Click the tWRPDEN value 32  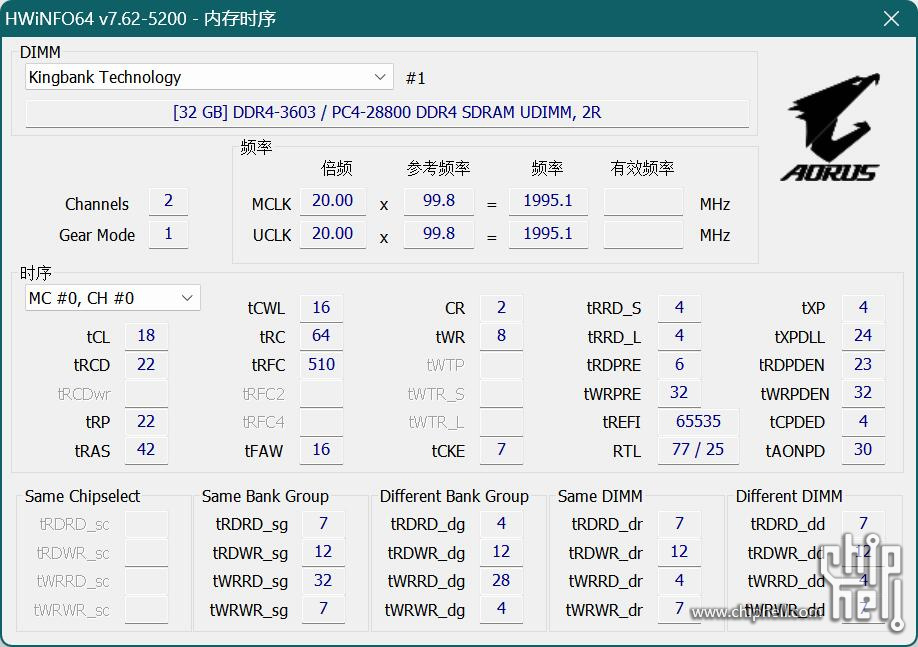[x=864, y=393]
